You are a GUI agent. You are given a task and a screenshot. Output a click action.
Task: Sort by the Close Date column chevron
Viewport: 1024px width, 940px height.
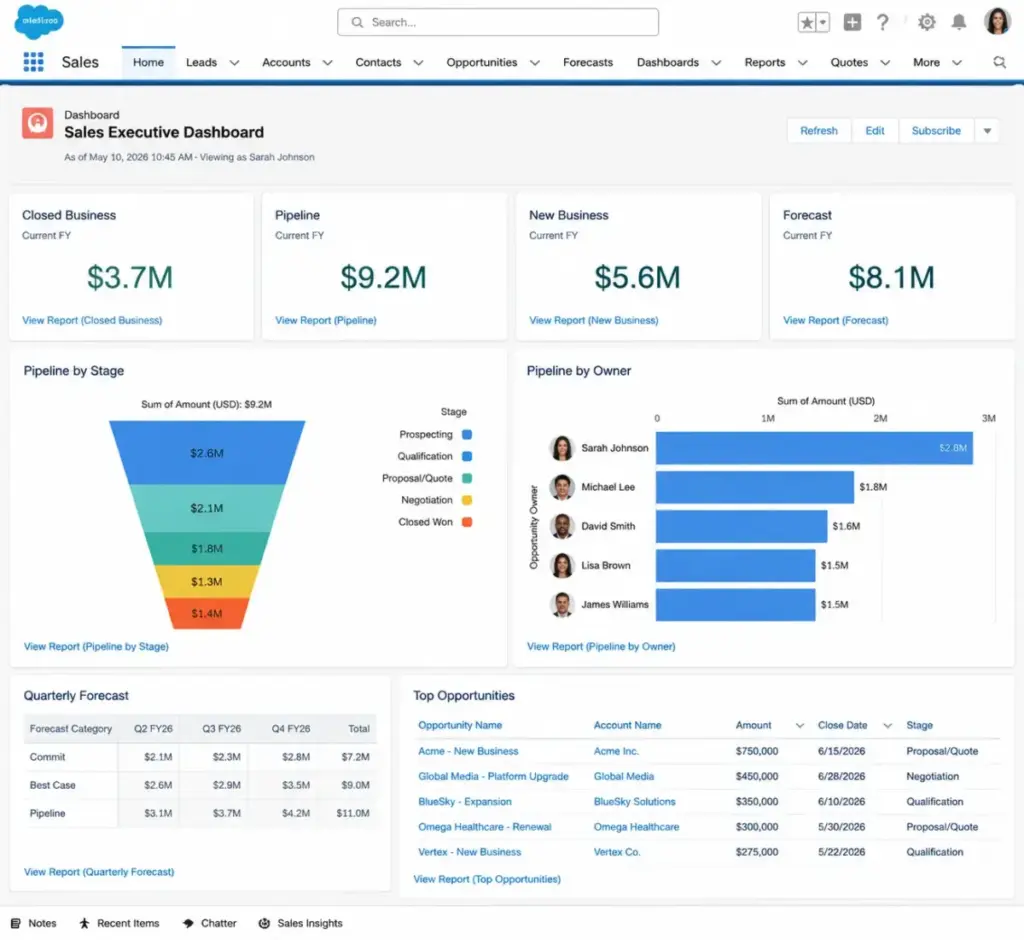(888, 726)
